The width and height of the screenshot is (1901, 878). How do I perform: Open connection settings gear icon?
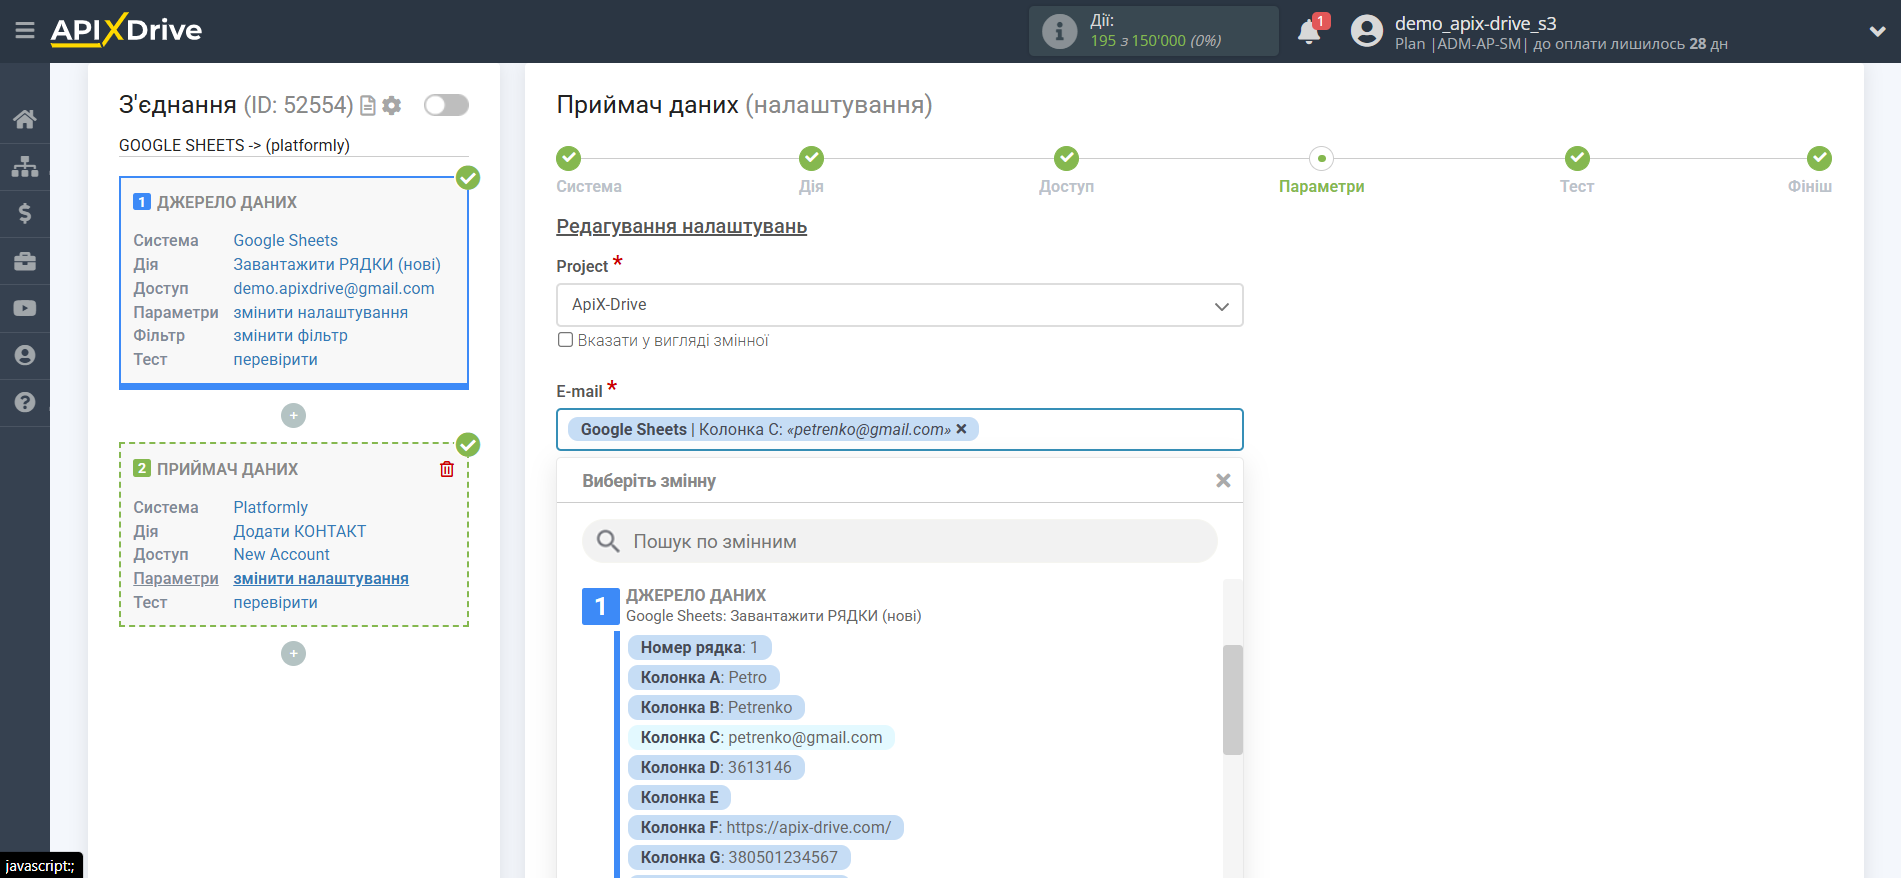pos(392,105)
